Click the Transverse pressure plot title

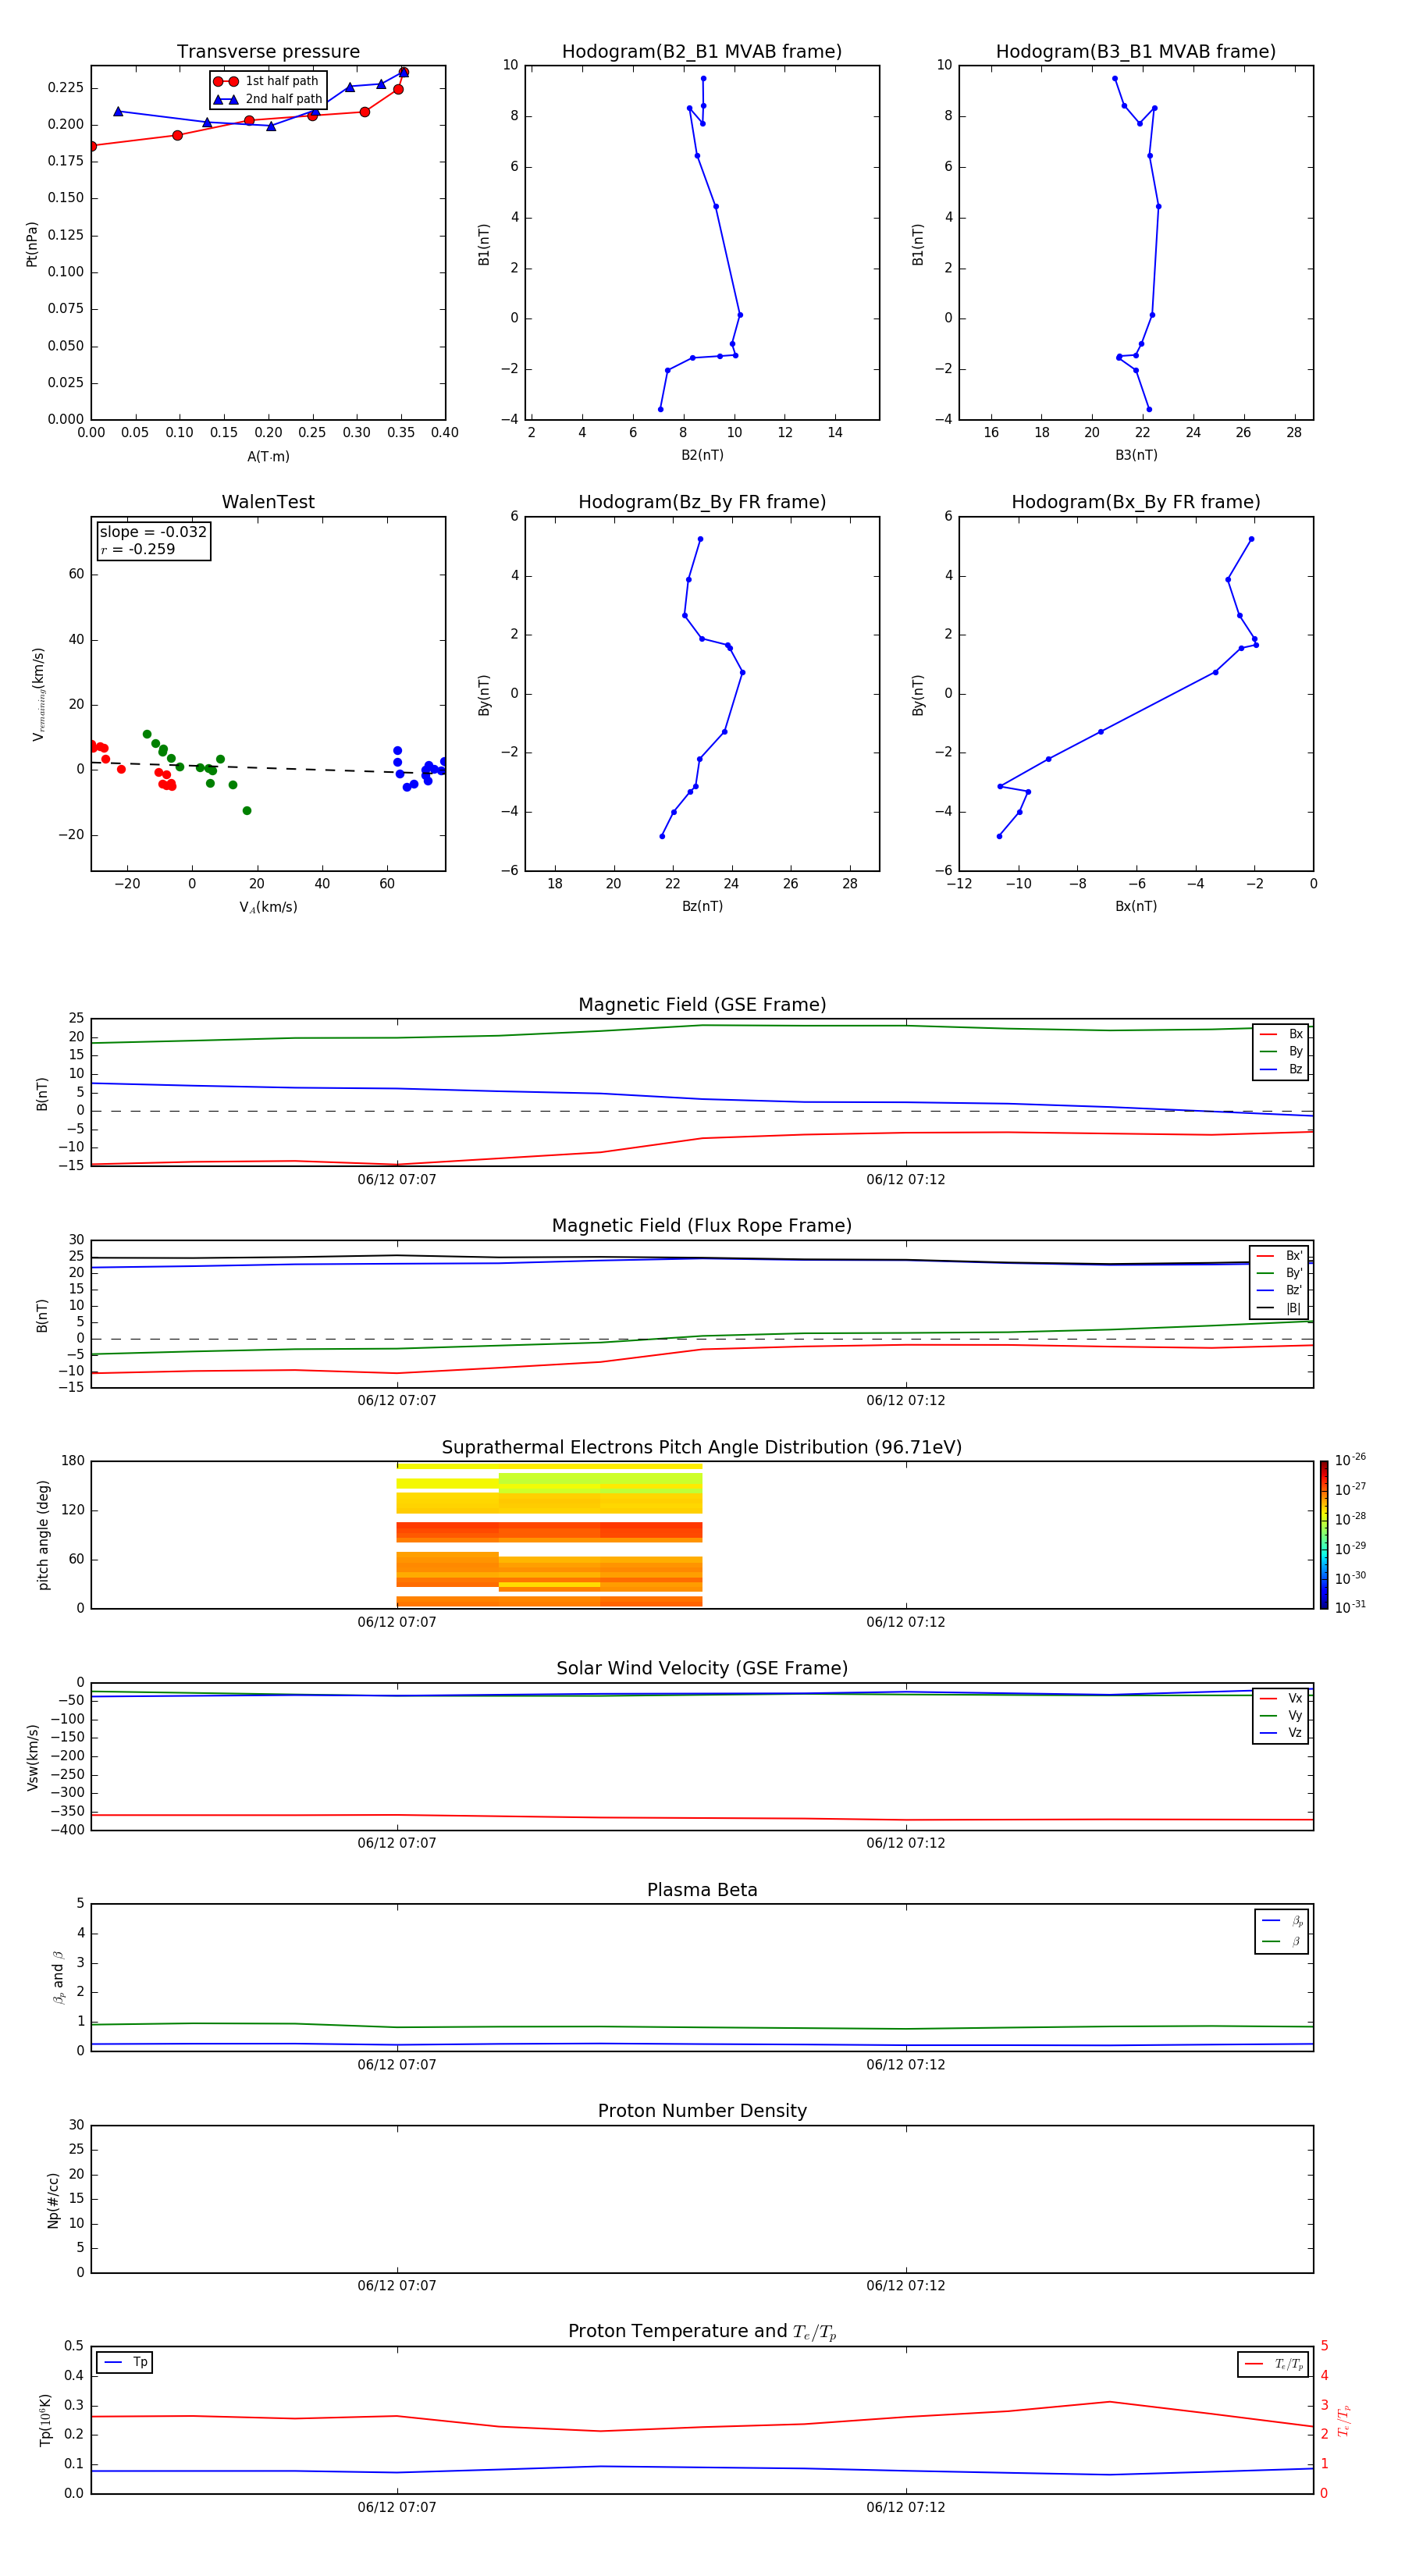(x=268, y=52)
